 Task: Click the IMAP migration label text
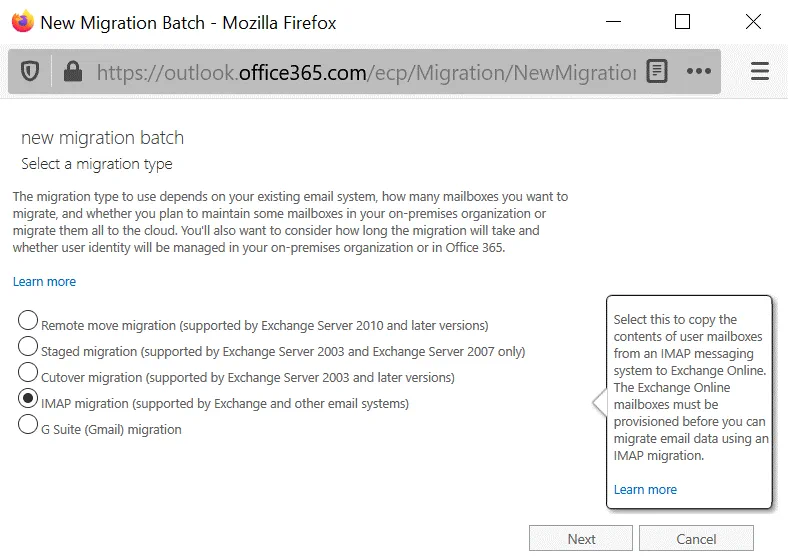[x=225, y=404]
